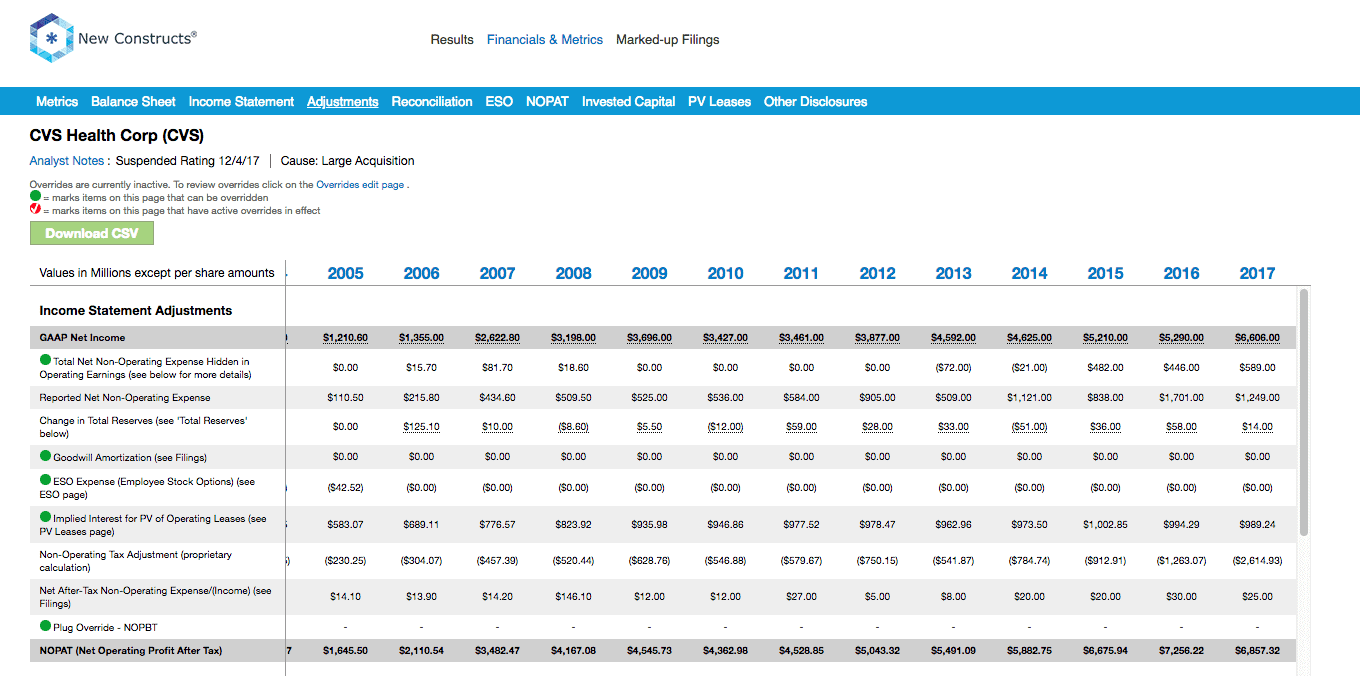Select the Adjustments section
Image resolution: width=1360 pixels, height=676 pixels.
[343, 102]
